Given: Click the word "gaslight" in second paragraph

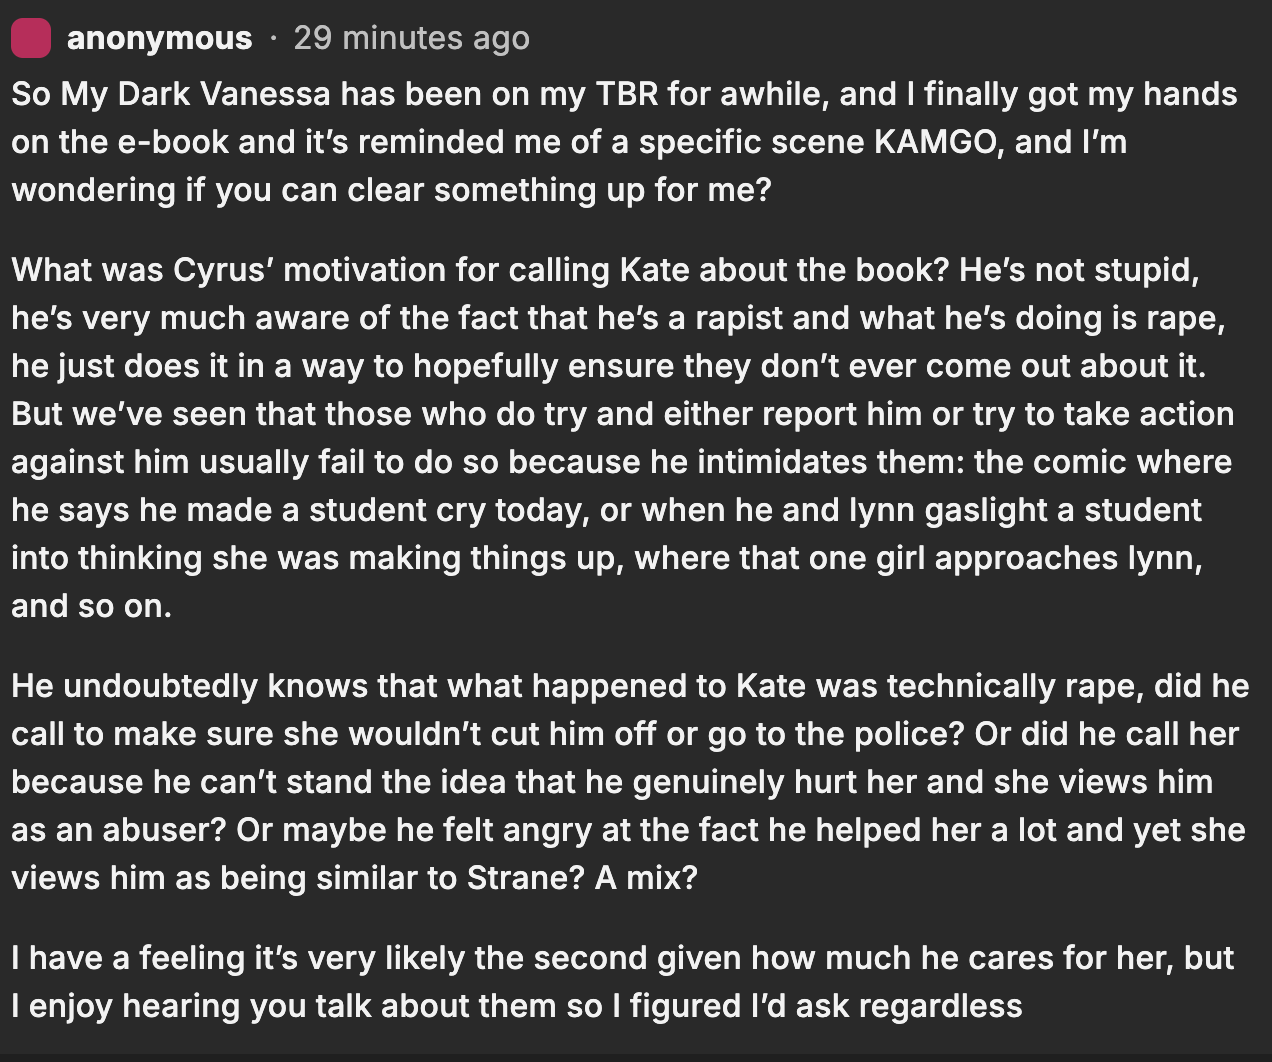Looking at the screenshot, I should [x=986, y=510].
